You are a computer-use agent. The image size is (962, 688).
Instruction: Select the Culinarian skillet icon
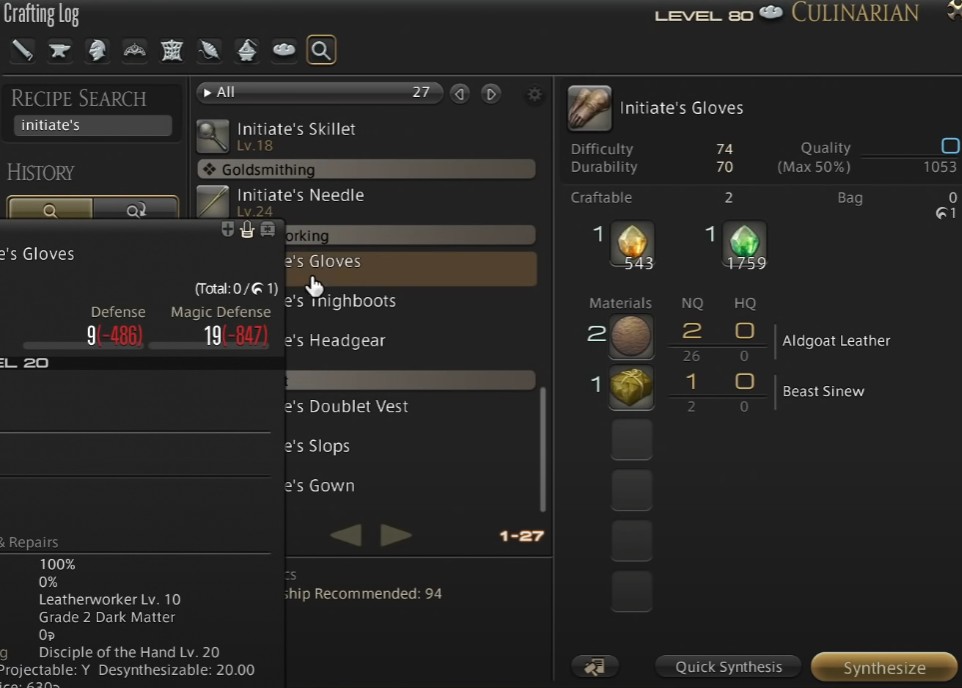(x=284, y=50)
